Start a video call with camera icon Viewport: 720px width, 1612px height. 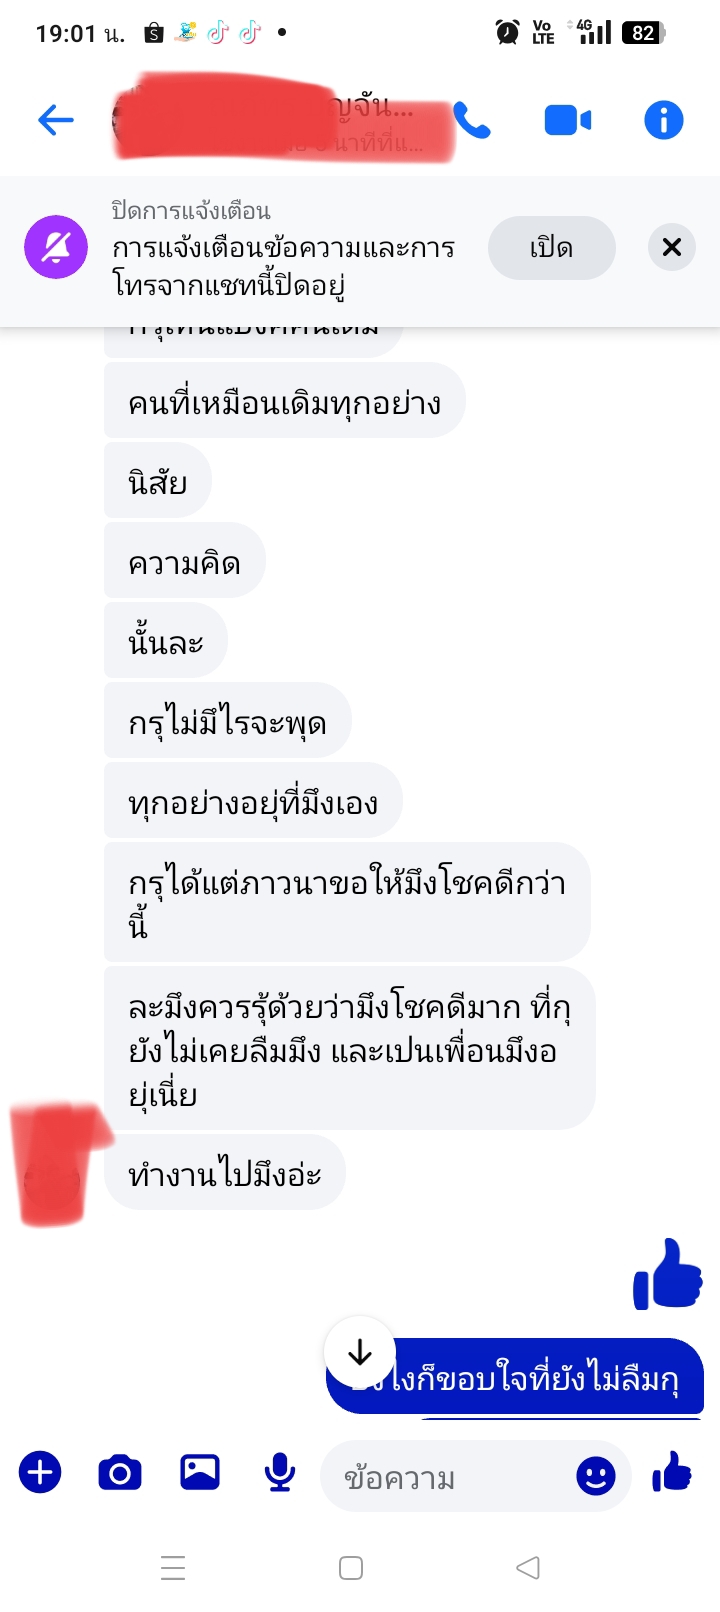(x=567, y=121)
